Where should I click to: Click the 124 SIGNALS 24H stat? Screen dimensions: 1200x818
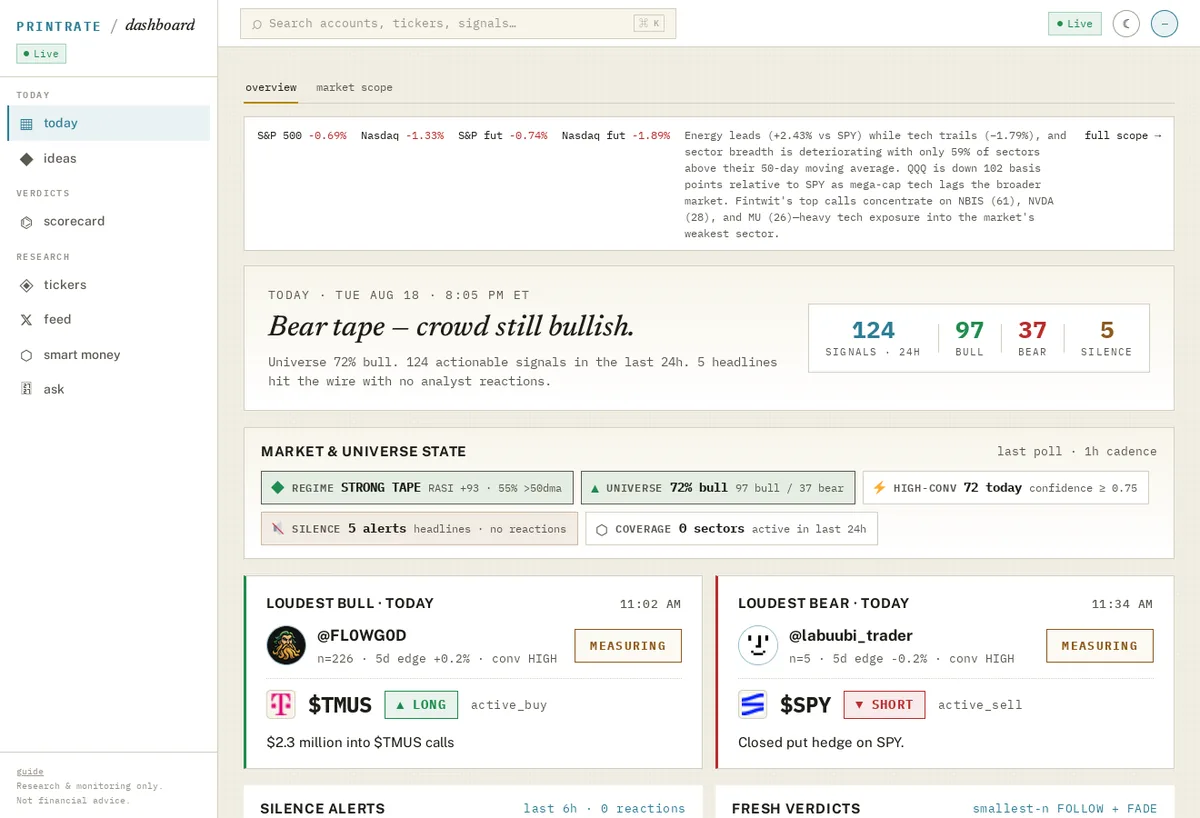(873, 338)
